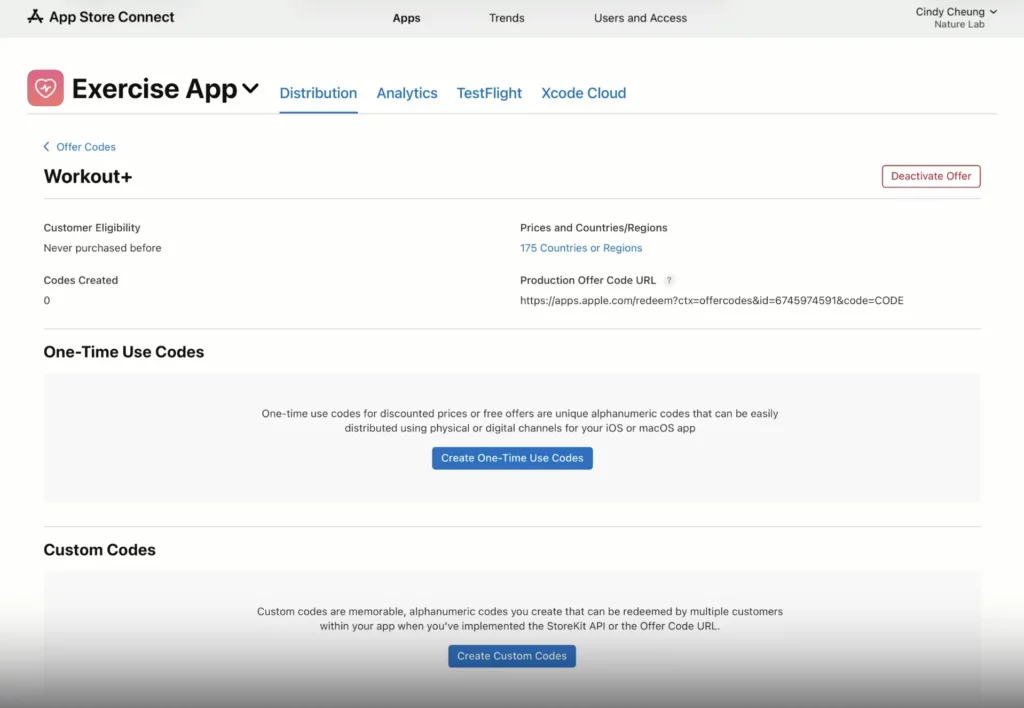Click the back chevron beside Offer Codes
Screen dimensions: 1024x708
click(46, 147)
